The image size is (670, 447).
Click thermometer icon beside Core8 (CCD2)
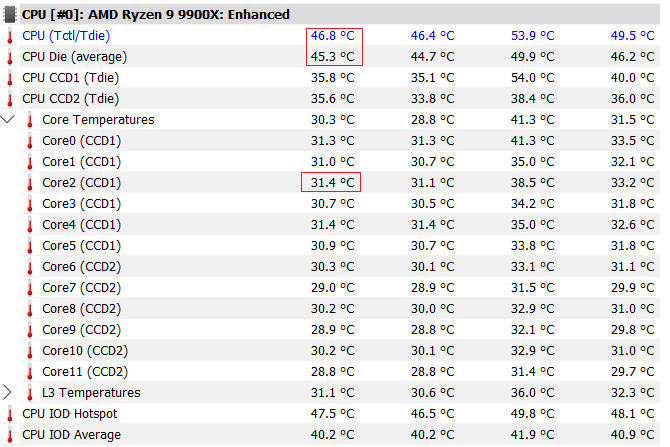pyautogui.click(x=30, y=309)
